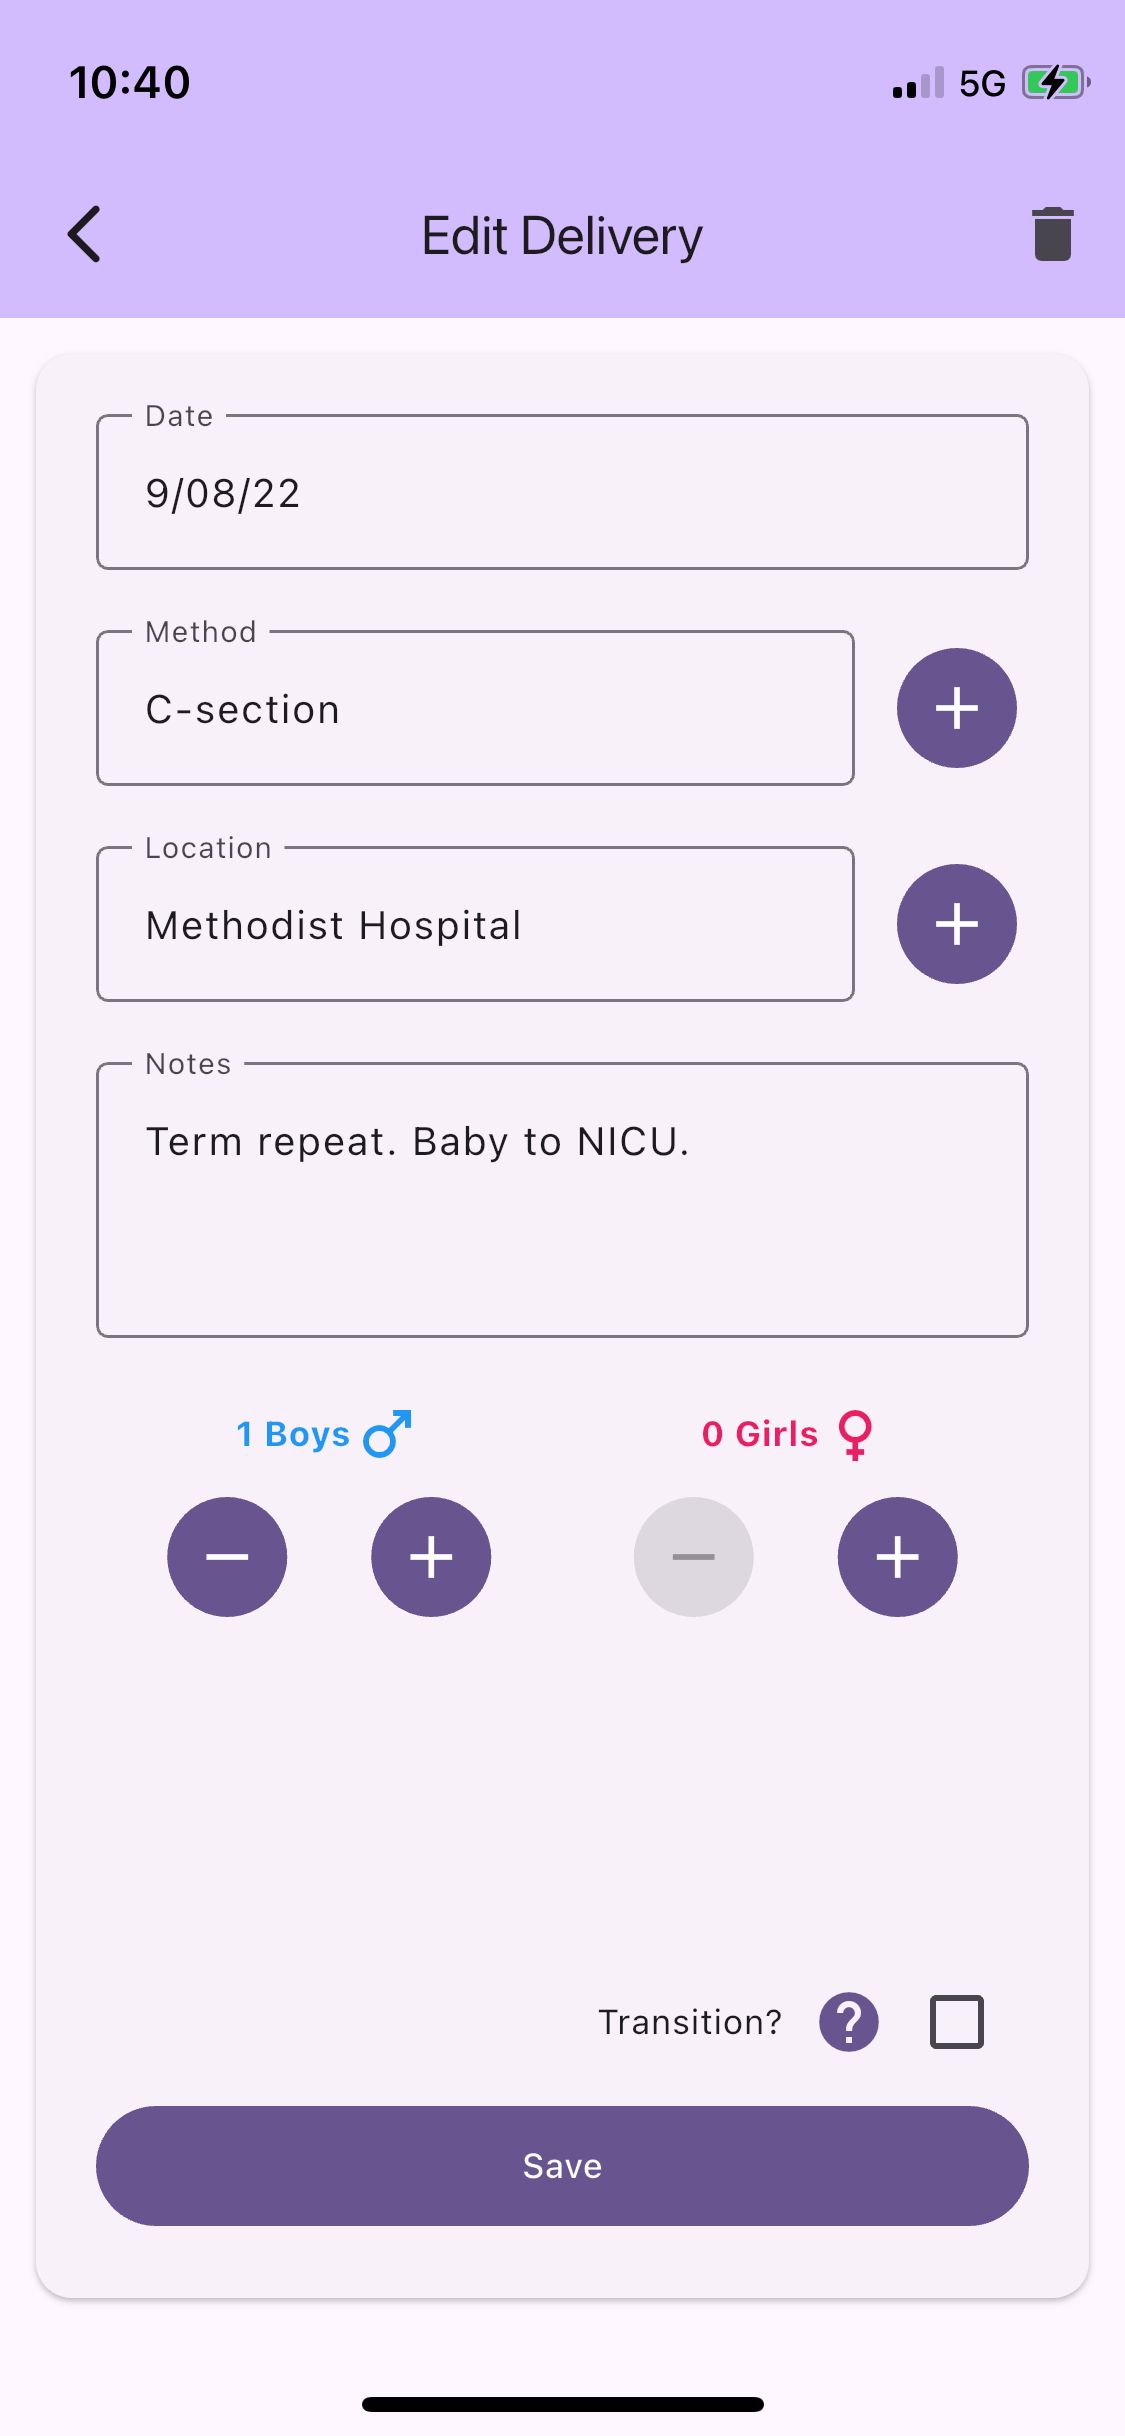Tap the back chevron arrow

coord(84,234)
